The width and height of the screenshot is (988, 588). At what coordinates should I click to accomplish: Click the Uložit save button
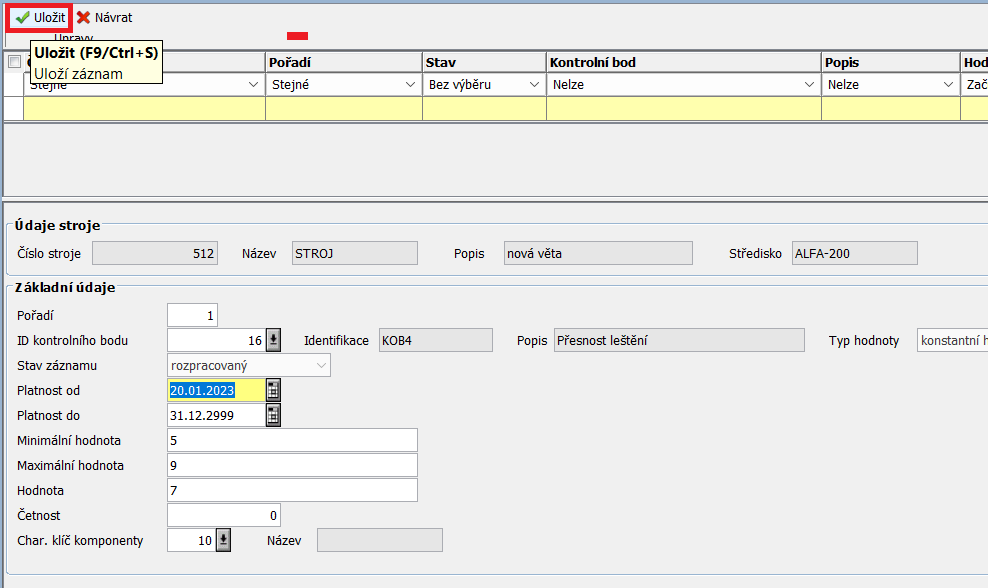(41, 18)
